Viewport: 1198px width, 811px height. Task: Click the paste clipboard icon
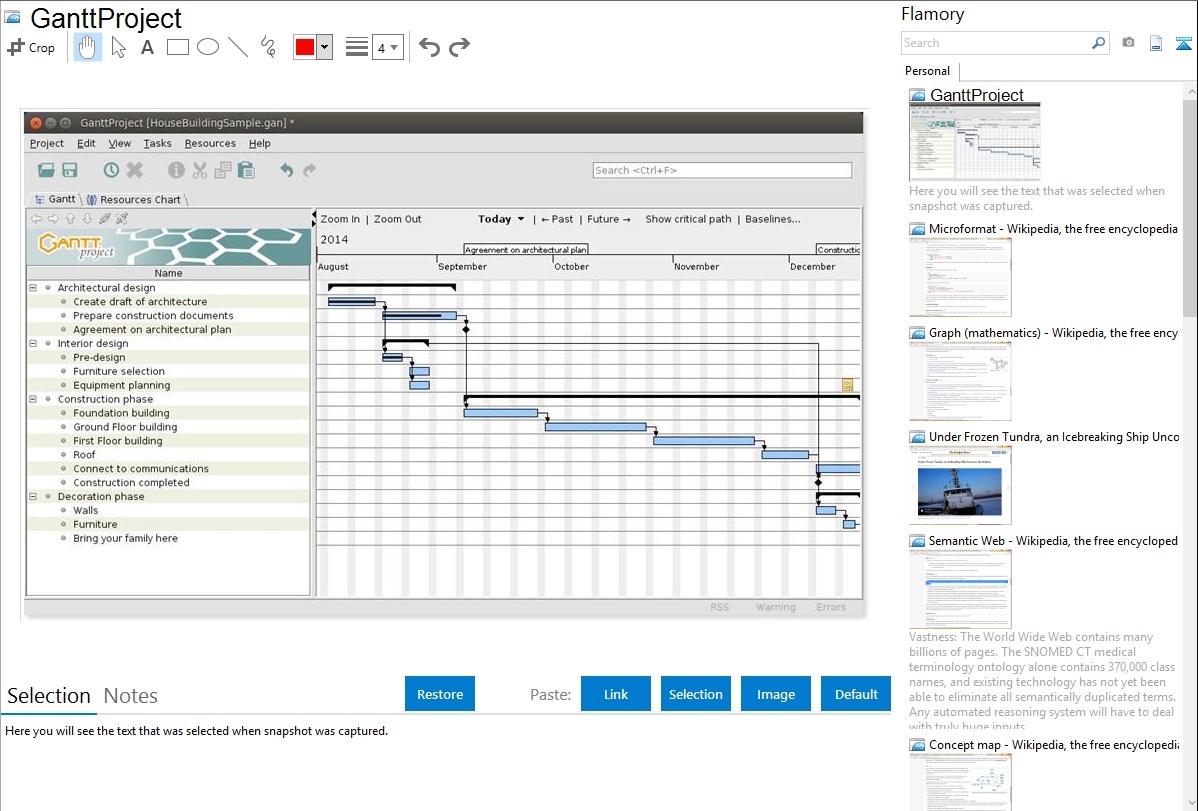tap(246, 170)
